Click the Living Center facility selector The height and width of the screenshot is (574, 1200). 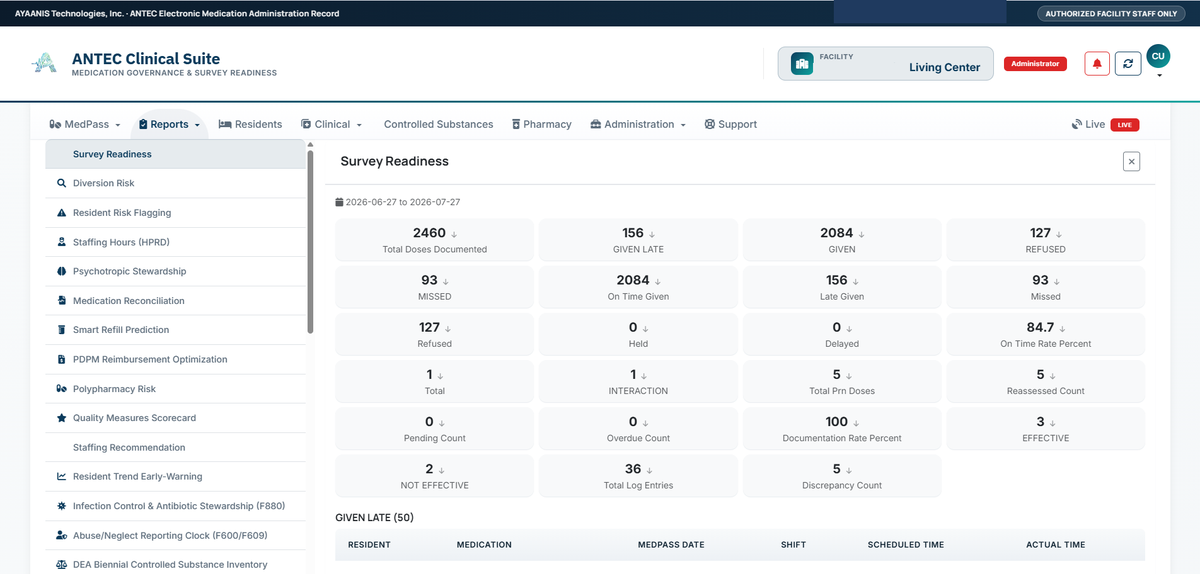pos(886,64)
